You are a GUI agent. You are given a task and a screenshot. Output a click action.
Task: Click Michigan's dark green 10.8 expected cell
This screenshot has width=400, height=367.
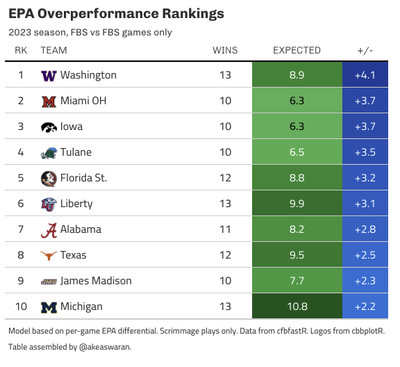coord(297,306)
